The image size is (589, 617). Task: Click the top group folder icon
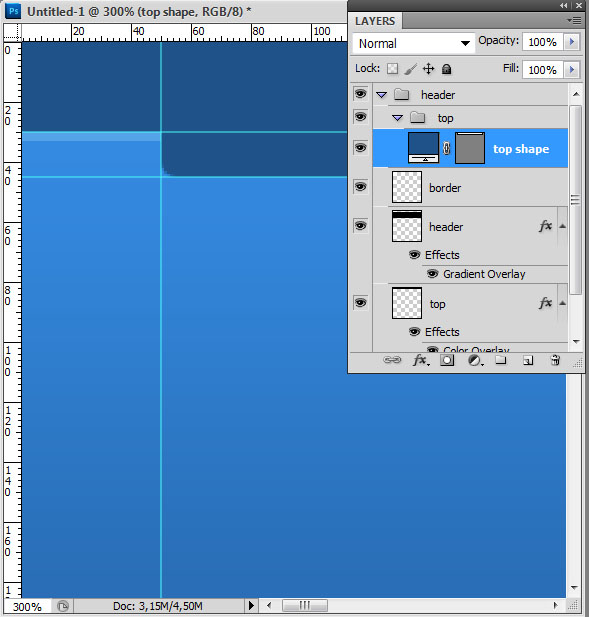click(x=417, y=117)
